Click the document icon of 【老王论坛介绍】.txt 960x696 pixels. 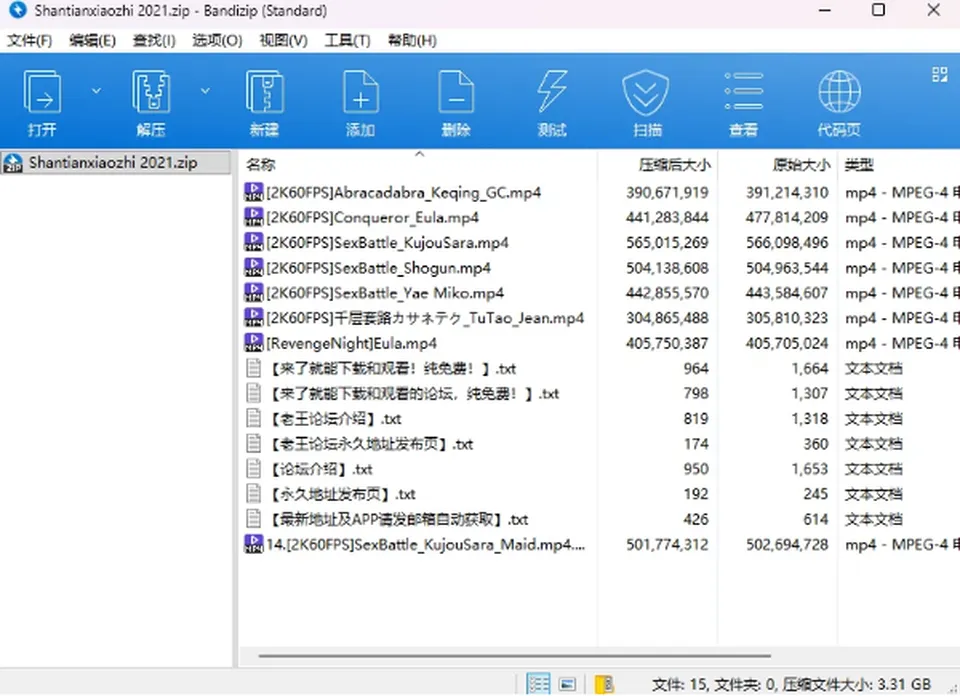[x=253, y=419]
